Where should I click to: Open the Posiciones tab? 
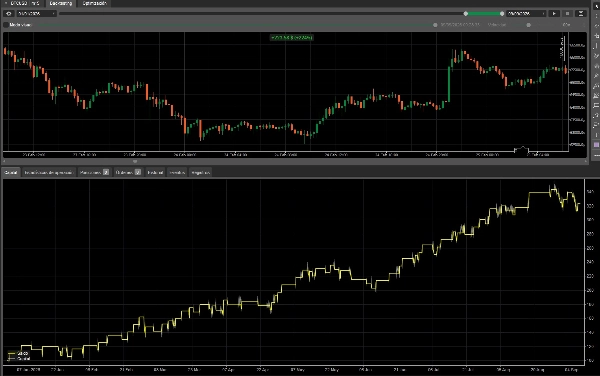[94, 173]
